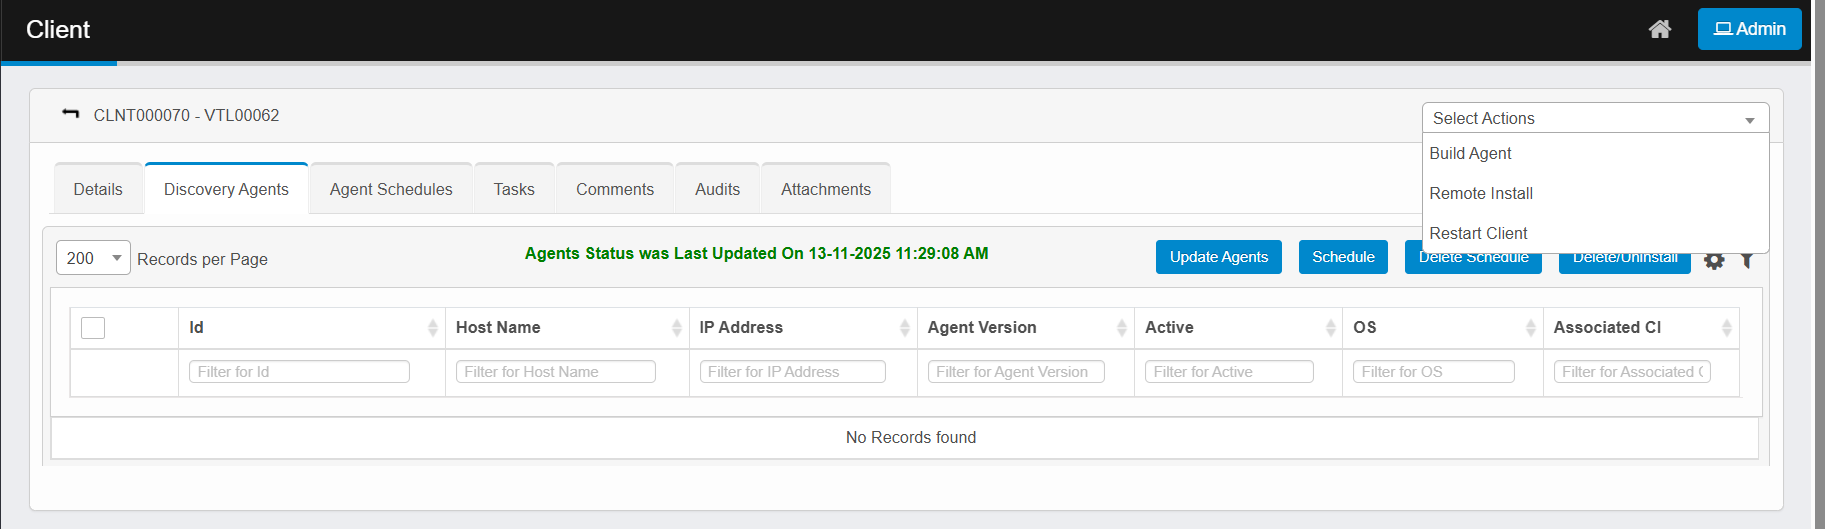Click the home icon in header
Image resolution: width=1825 pixels, height=529 pixels.
(x=1659, y=29)
